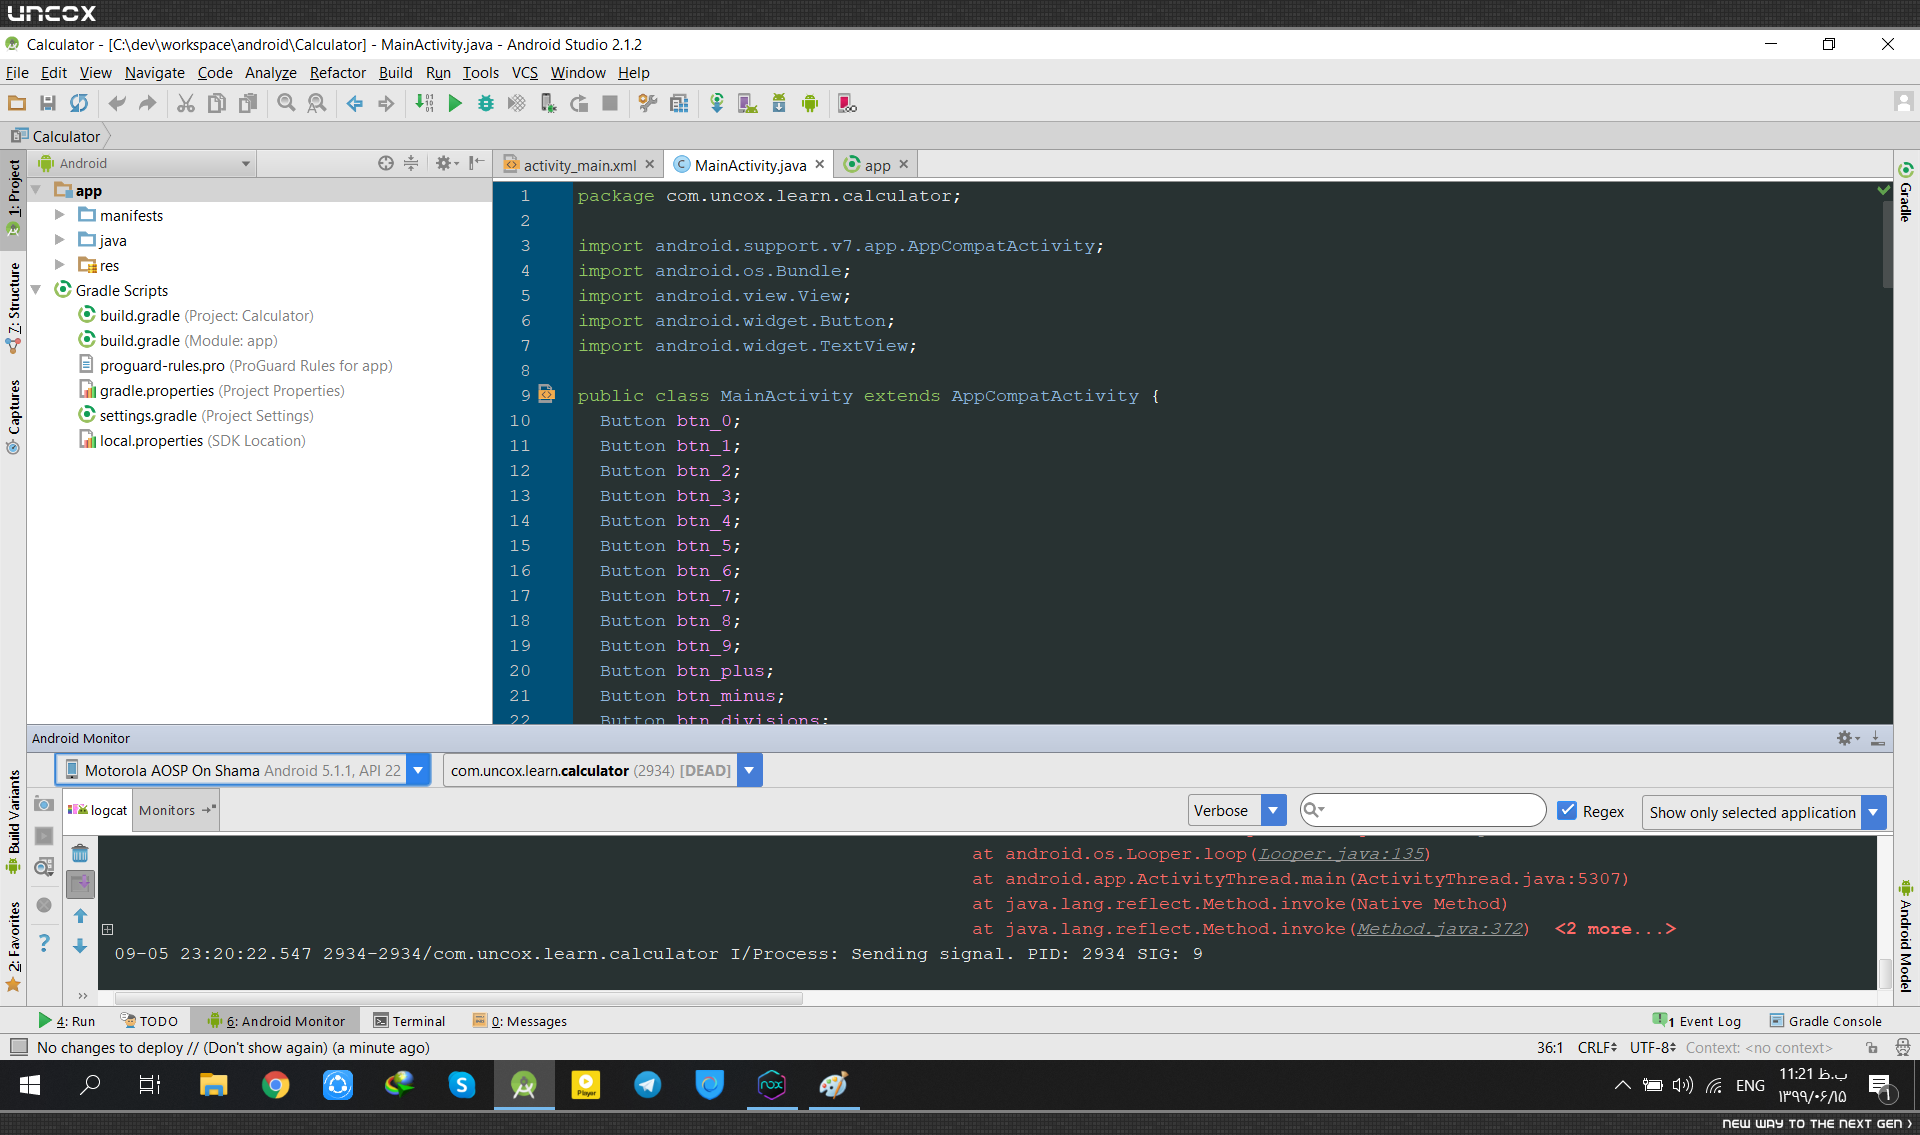The height and width of the screenshot is (1135, 1920).
Task: Open the Event Log panel
Action: click(x=1697, y=1021)
